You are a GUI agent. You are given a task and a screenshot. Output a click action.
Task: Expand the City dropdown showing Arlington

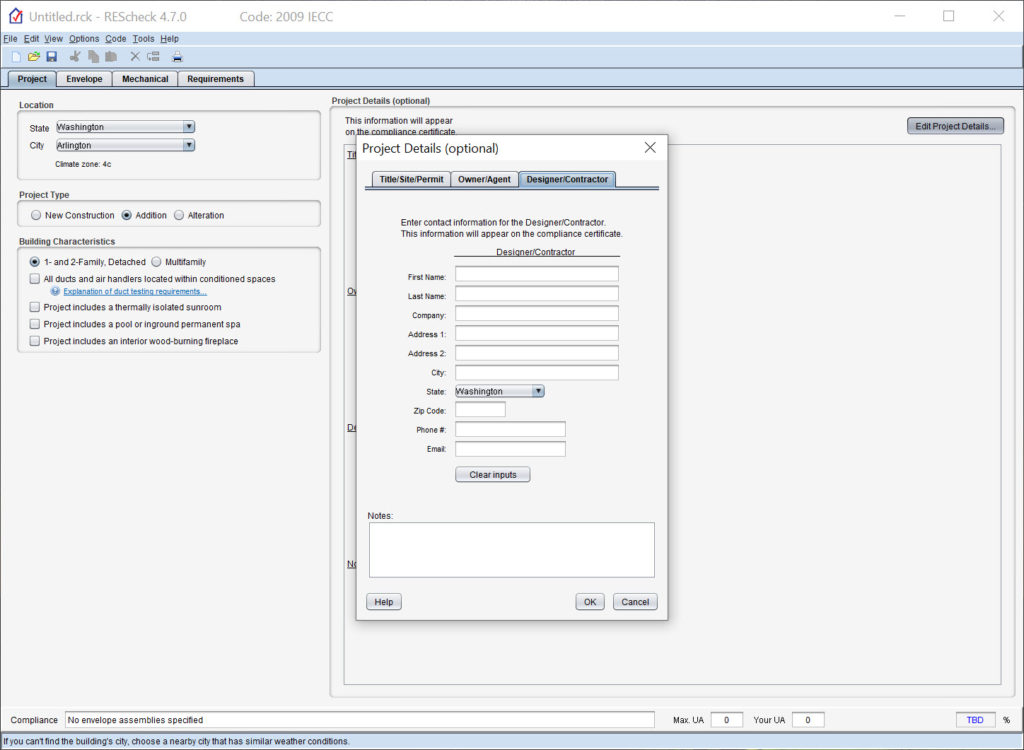coord(188,145)
